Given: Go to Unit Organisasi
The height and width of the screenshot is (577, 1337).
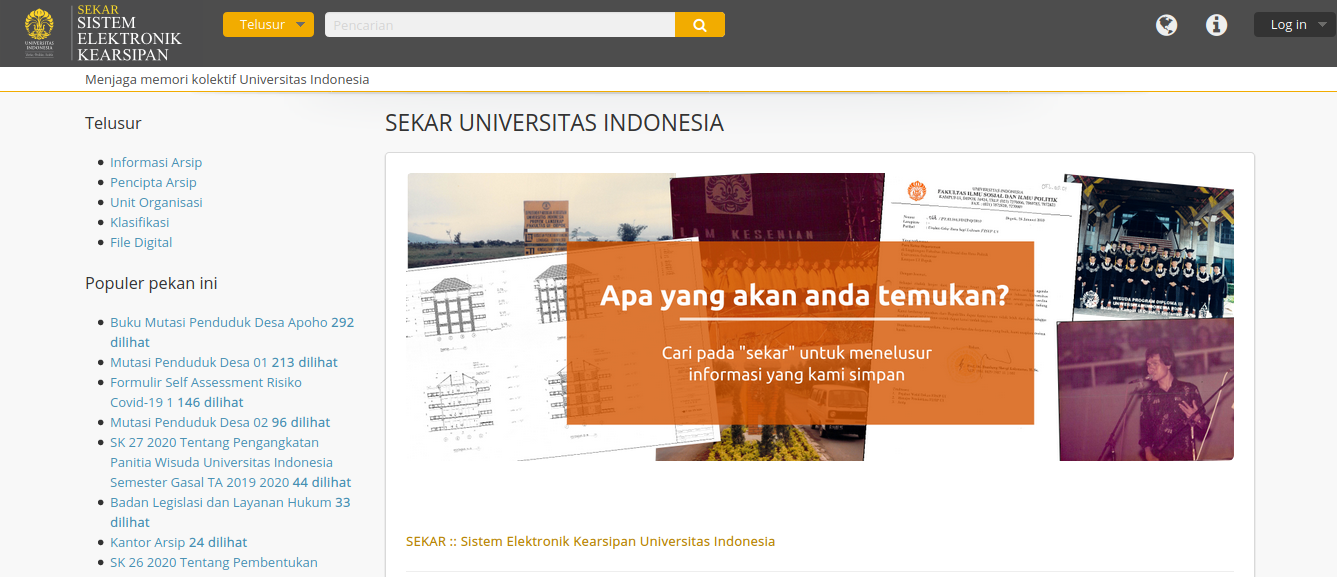Looking at the screenshot, I should (156, 202).
